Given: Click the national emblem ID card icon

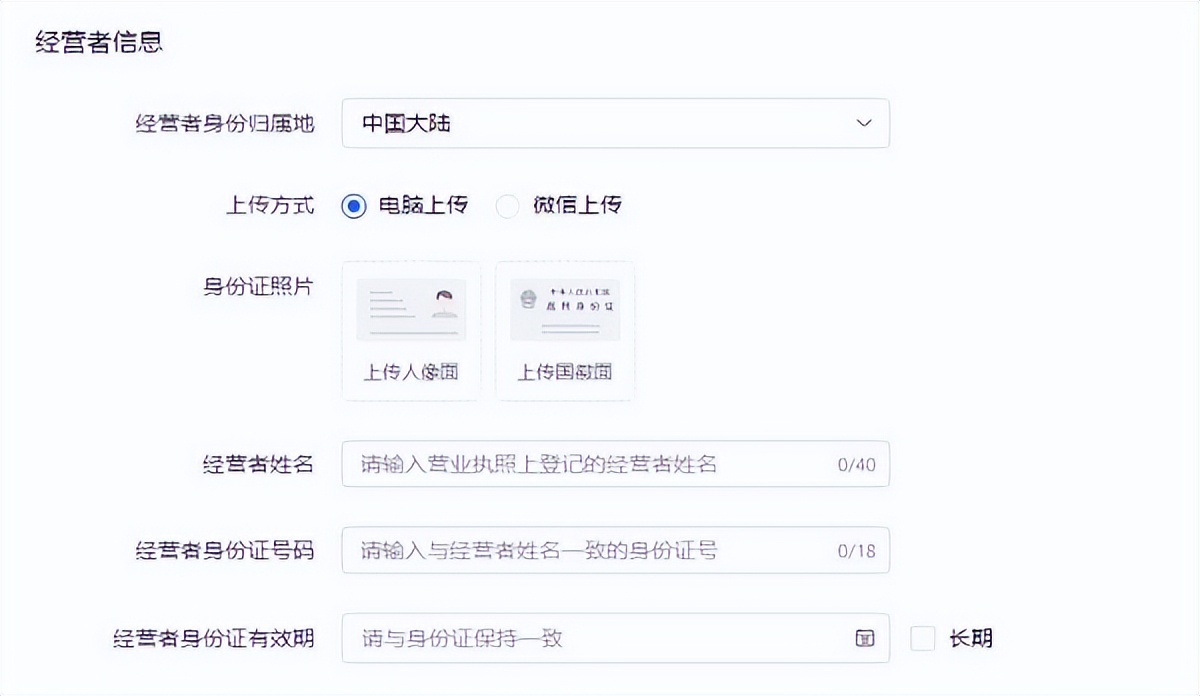Looking at the screenshot, I should (x=565, y=310).
